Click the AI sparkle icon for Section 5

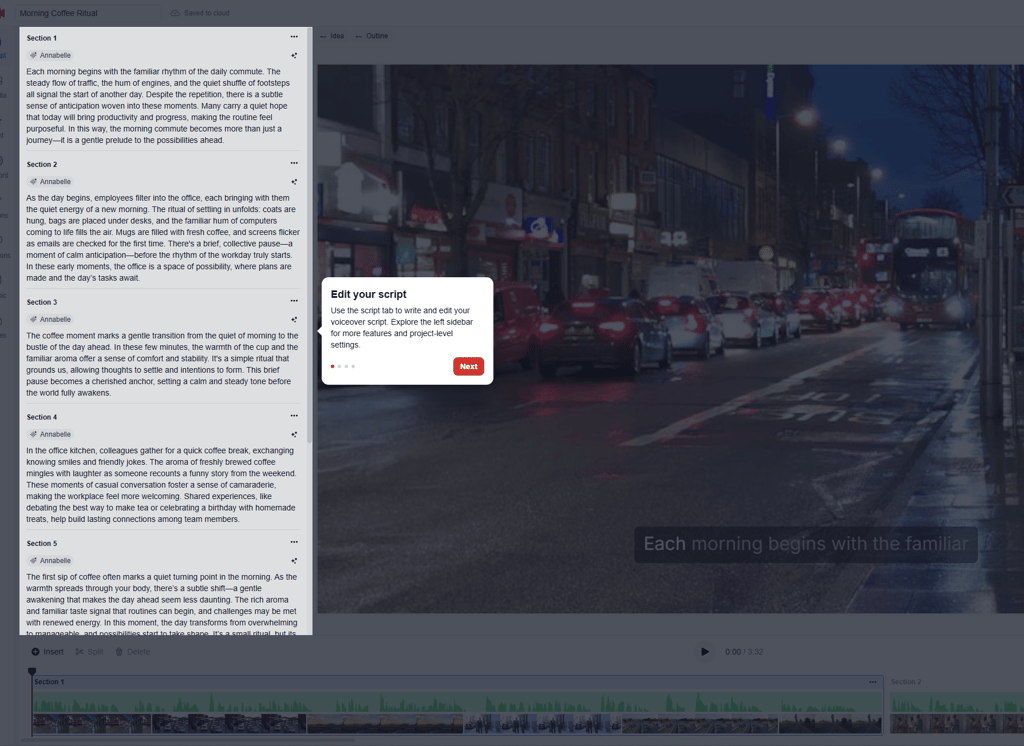pos(294,560)
